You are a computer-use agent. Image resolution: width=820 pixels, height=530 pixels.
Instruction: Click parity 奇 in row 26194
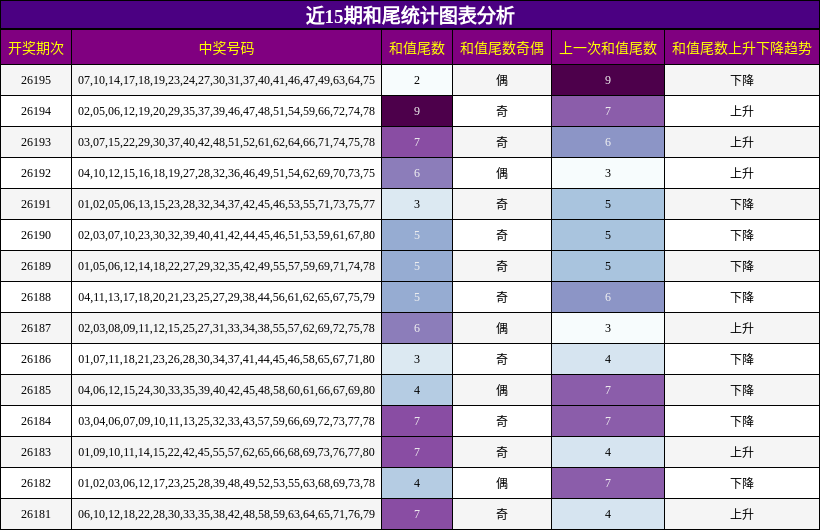pyautogui.click(x=502, y=111)
